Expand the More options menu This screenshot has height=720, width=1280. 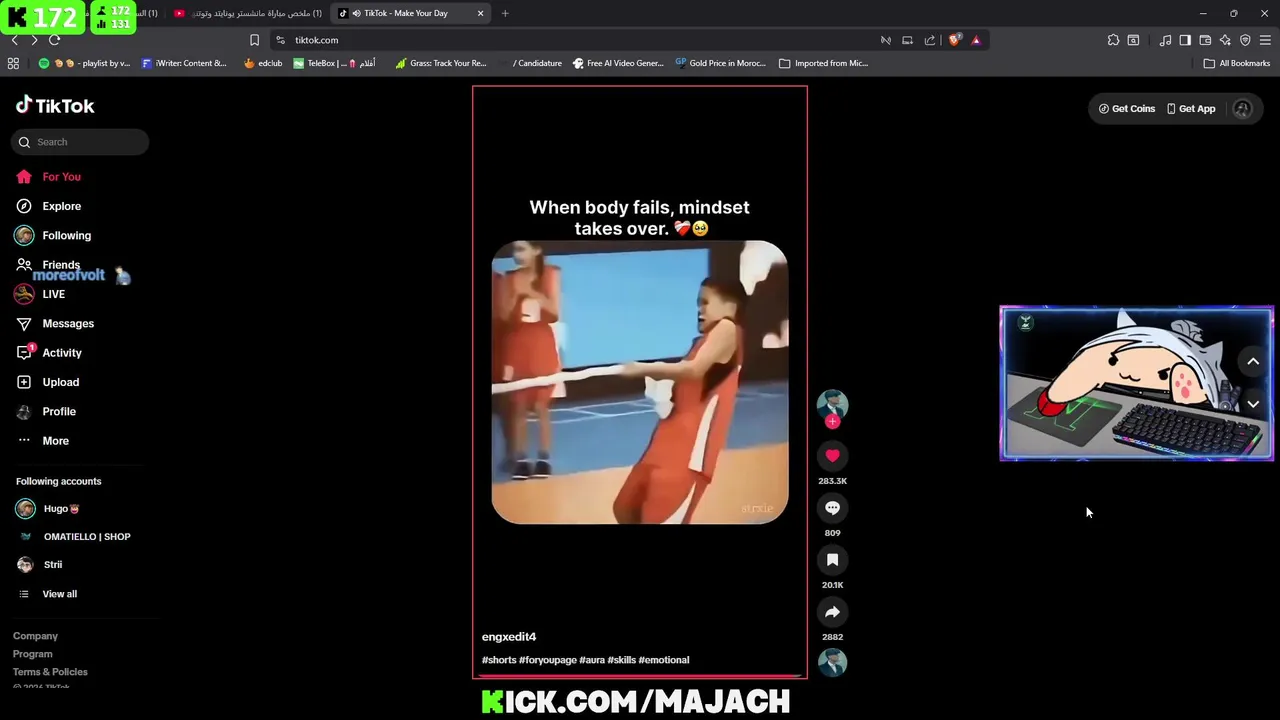pyautogui.click(x=42, y=441)
